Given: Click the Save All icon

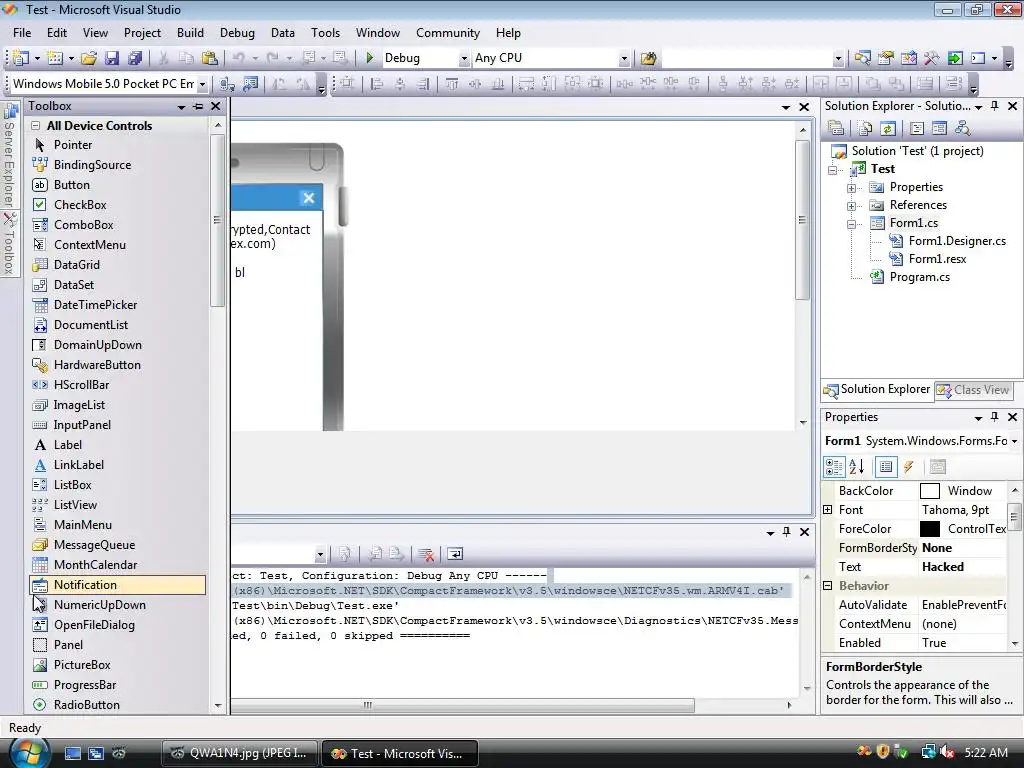Looking at the screenshot, I should click(x=135, y=58).
